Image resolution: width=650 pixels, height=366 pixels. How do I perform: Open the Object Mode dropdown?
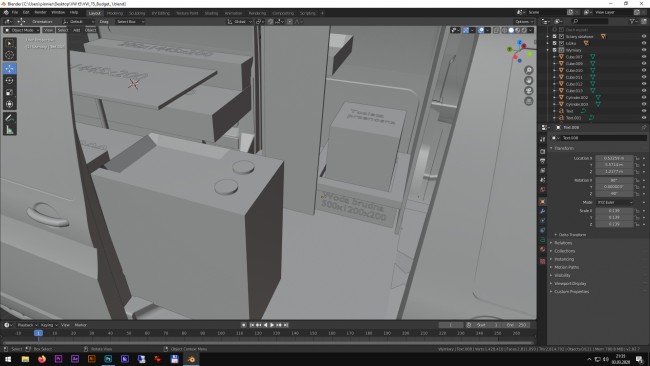(22, 30)
